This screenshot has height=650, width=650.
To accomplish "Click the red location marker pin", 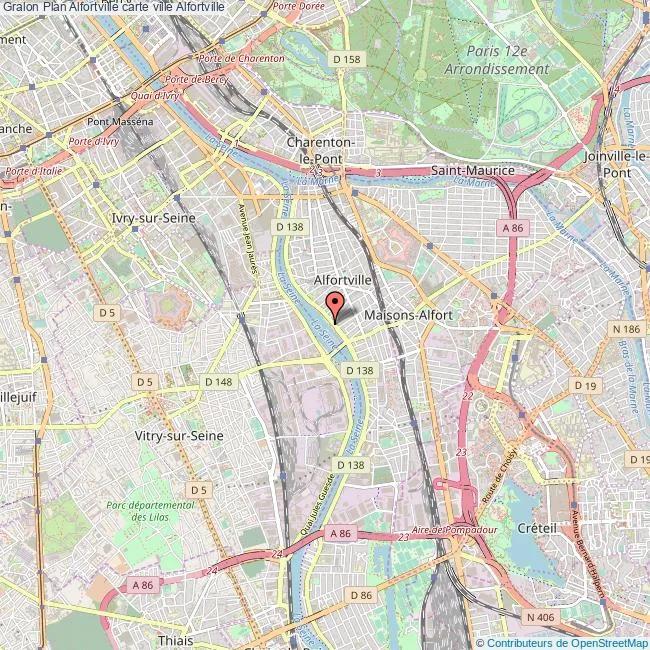I will pyautogui.click(x=335, y=307).
